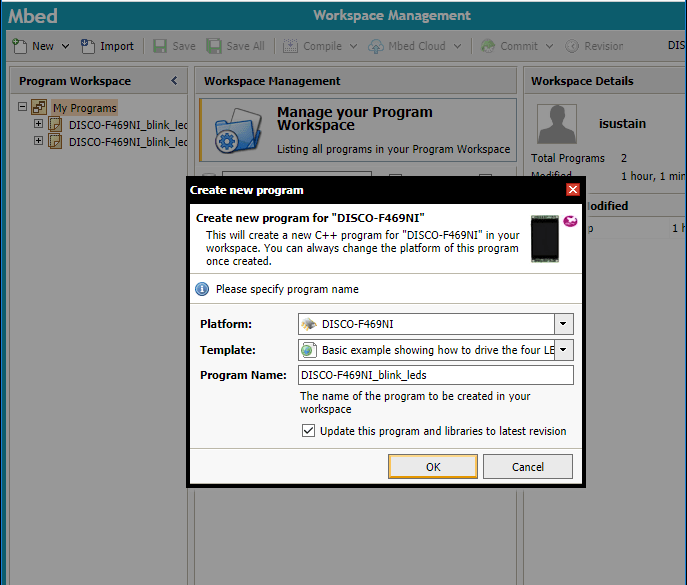Click the Cancel button
This screenshot has width=687, height=585.
coord(528,467)
